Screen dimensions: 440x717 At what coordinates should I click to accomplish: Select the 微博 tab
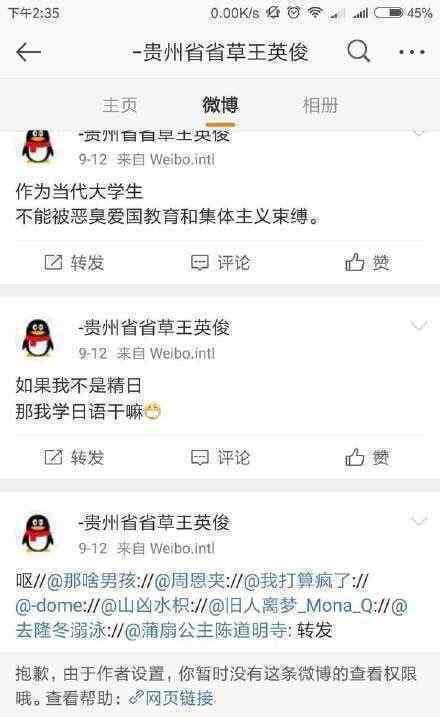point(220,105)
